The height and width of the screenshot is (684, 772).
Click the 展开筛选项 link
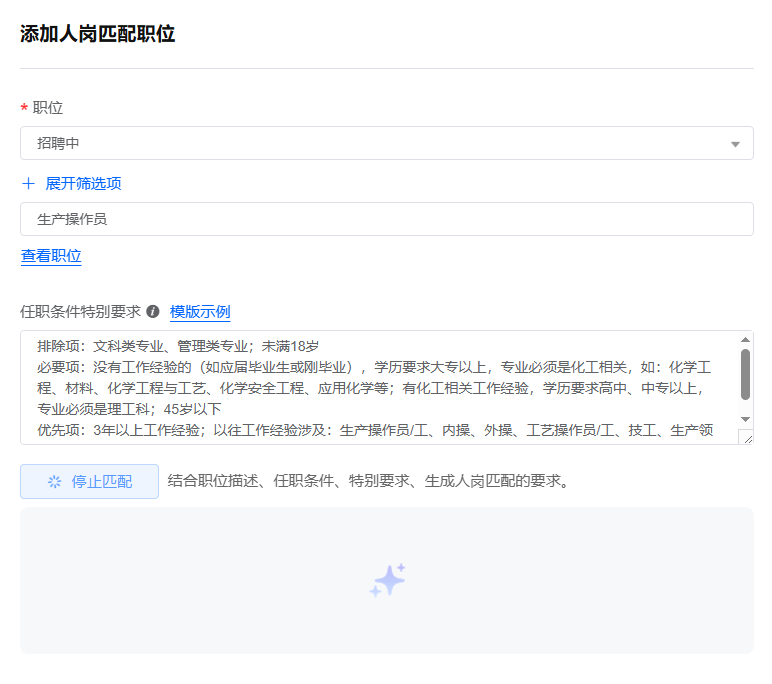click(83, 184)
